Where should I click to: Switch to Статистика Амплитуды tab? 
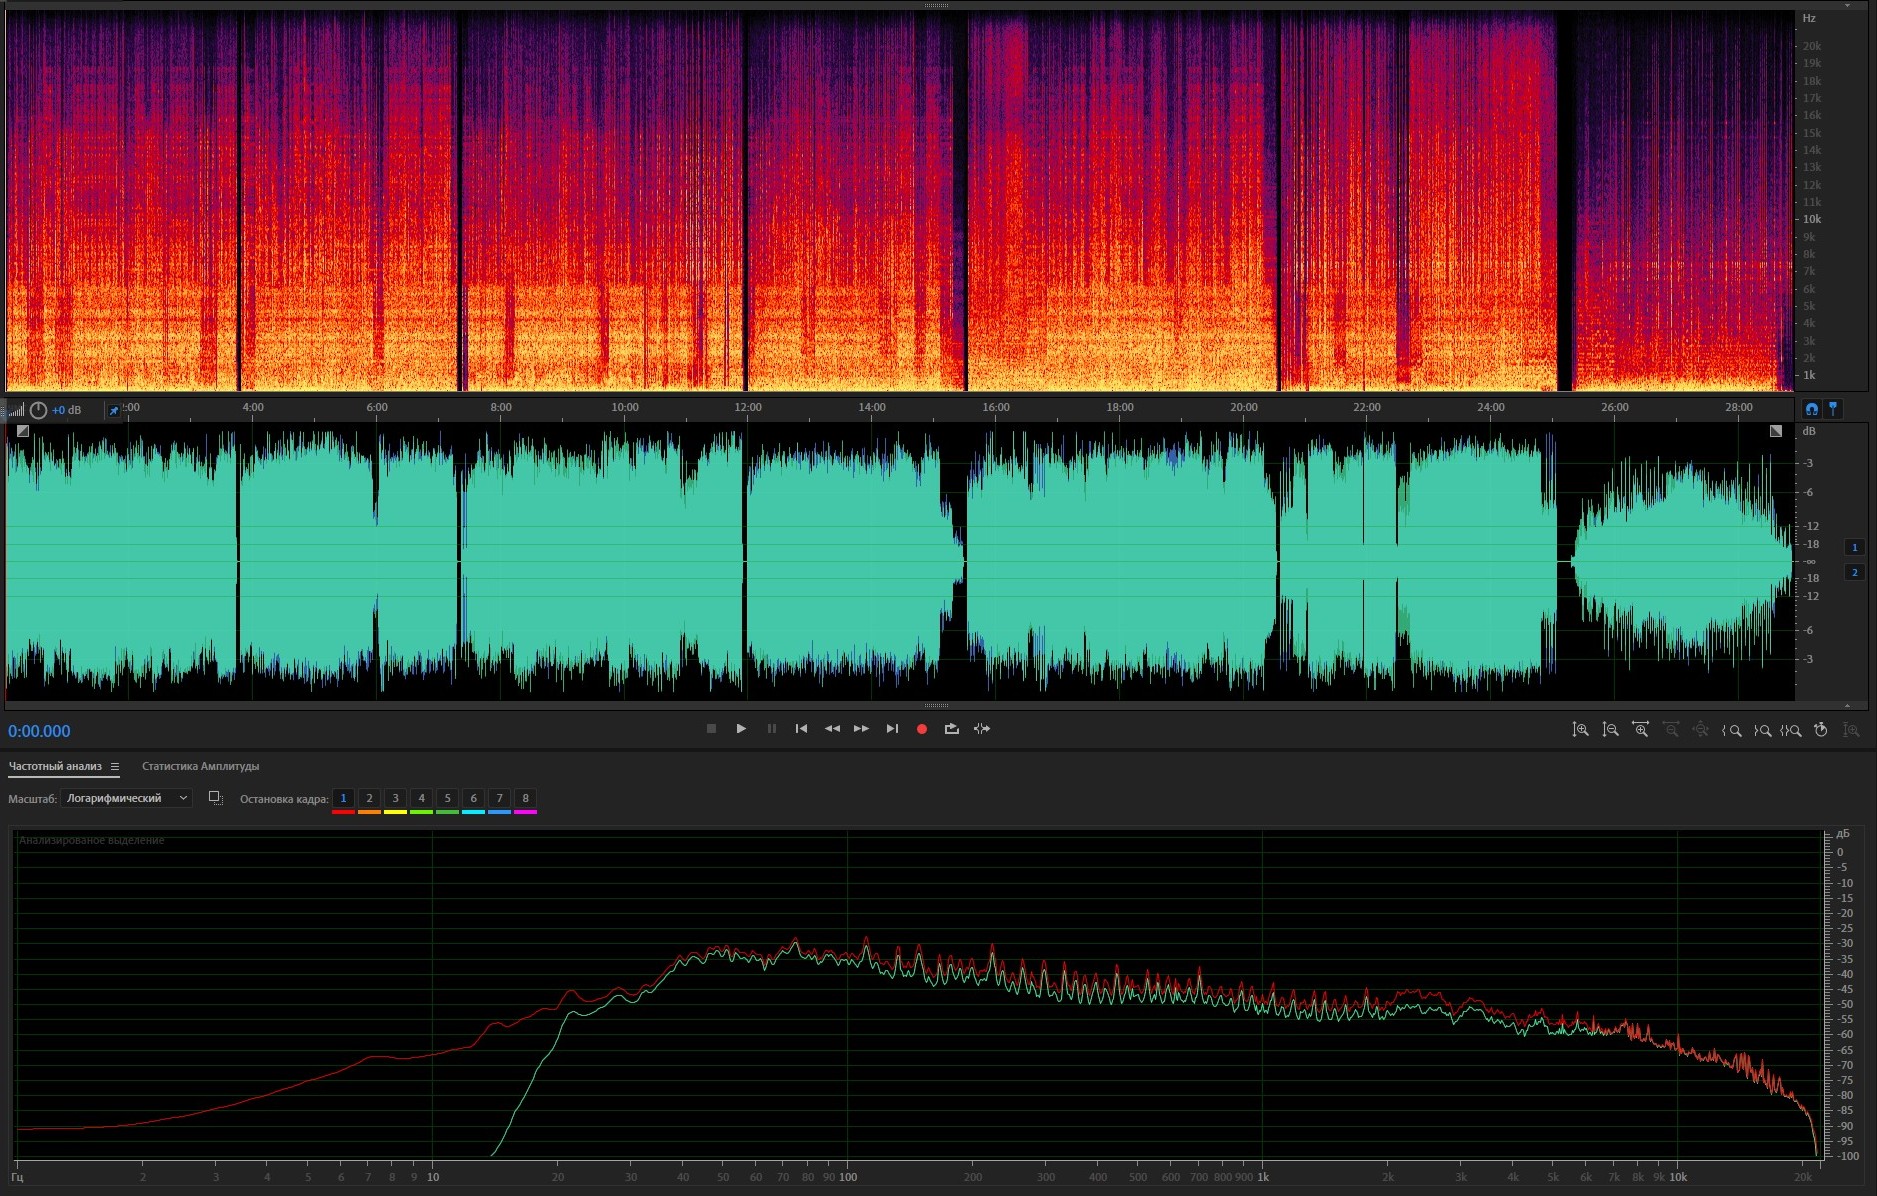(200, 767)
